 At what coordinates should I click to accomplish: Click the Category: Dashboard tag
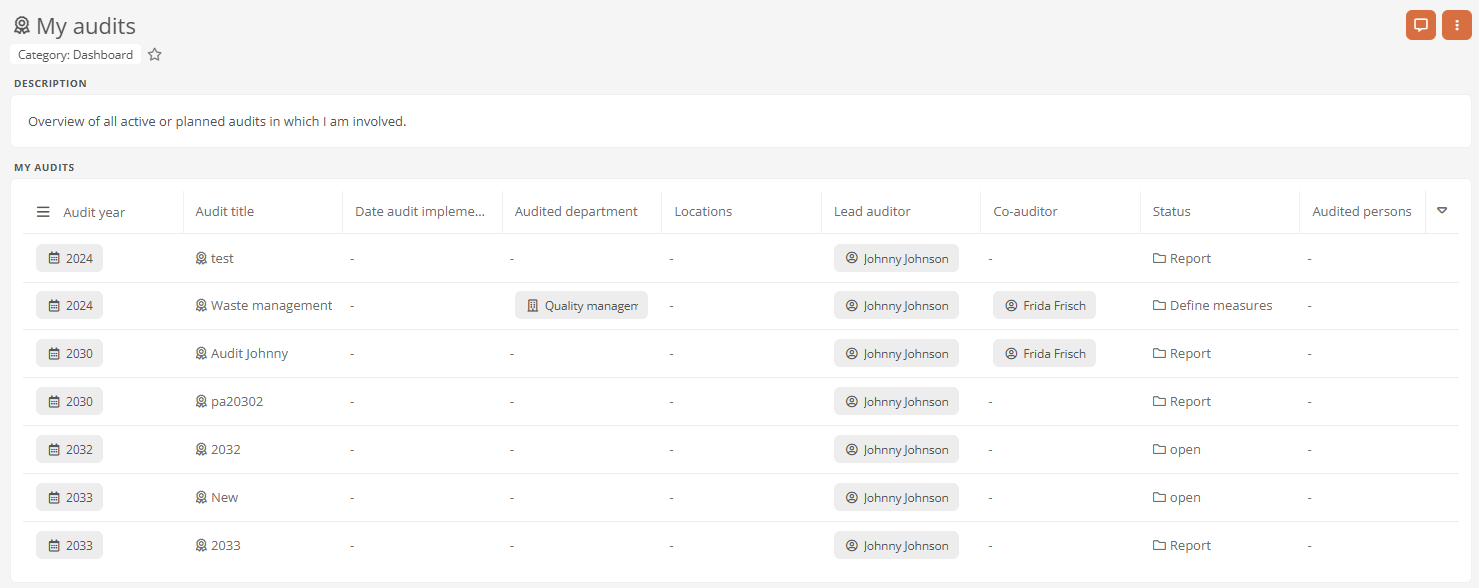[75, 55]
